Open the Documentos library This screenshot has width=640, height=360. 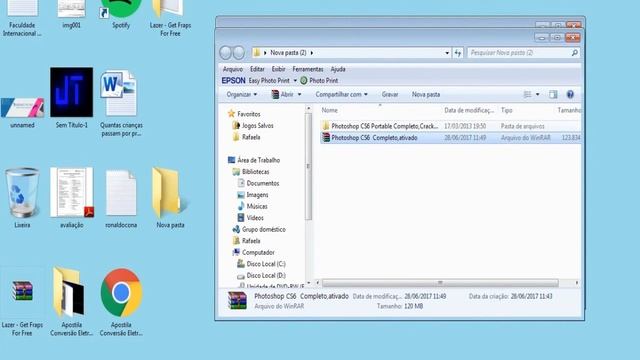click(x=258, y=183)
